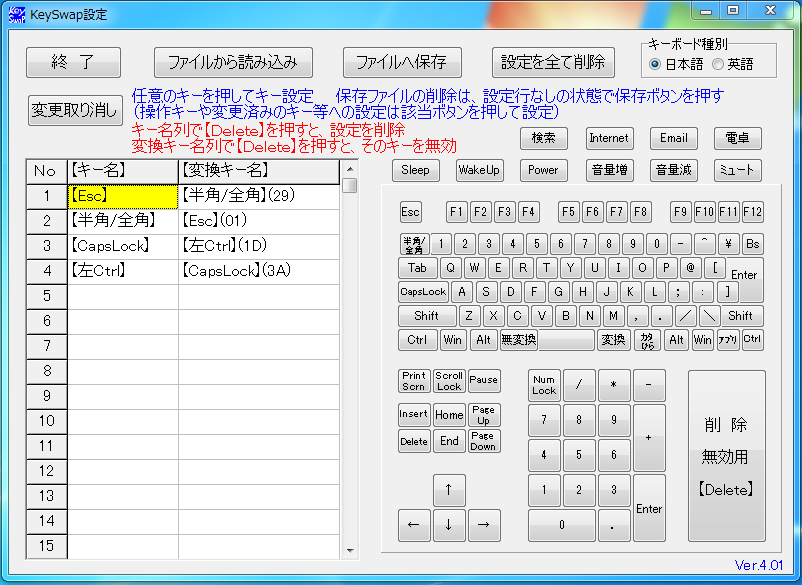802x585 pixels.
Task: Click the Print Scrn key
Action: (x=414, y=381)
